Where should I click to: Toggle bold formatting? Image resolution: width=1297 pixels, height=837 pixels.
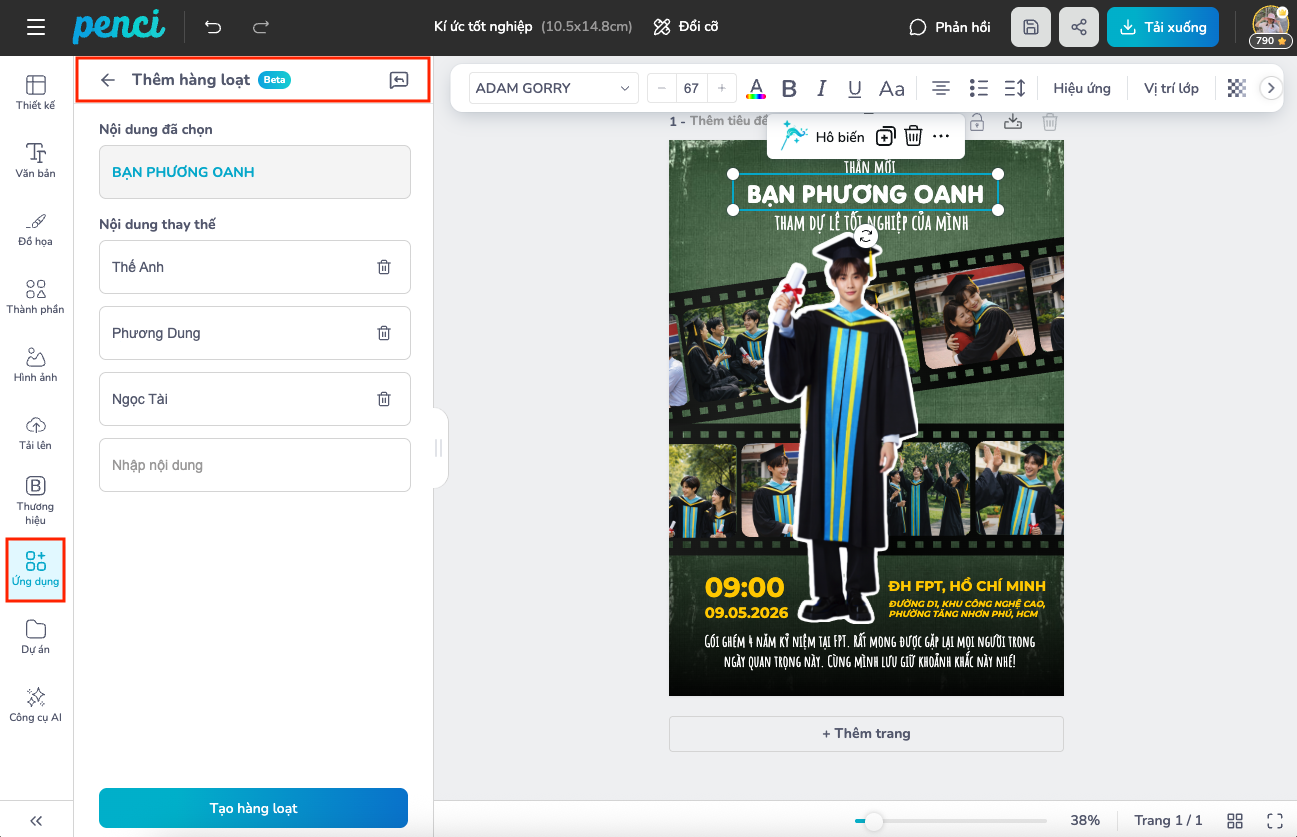[789, 88]
